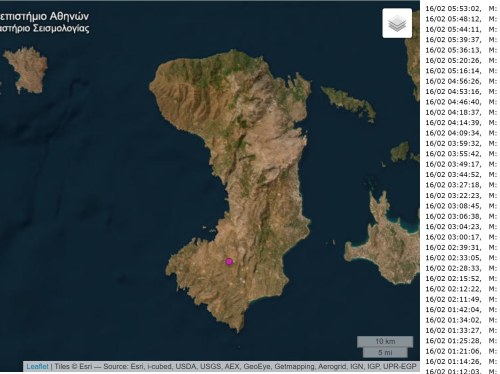Select the 16/02 03:00:17 event entry
Image resolution: width=500 pixels, height=374 pixels.
pos(461,237)
